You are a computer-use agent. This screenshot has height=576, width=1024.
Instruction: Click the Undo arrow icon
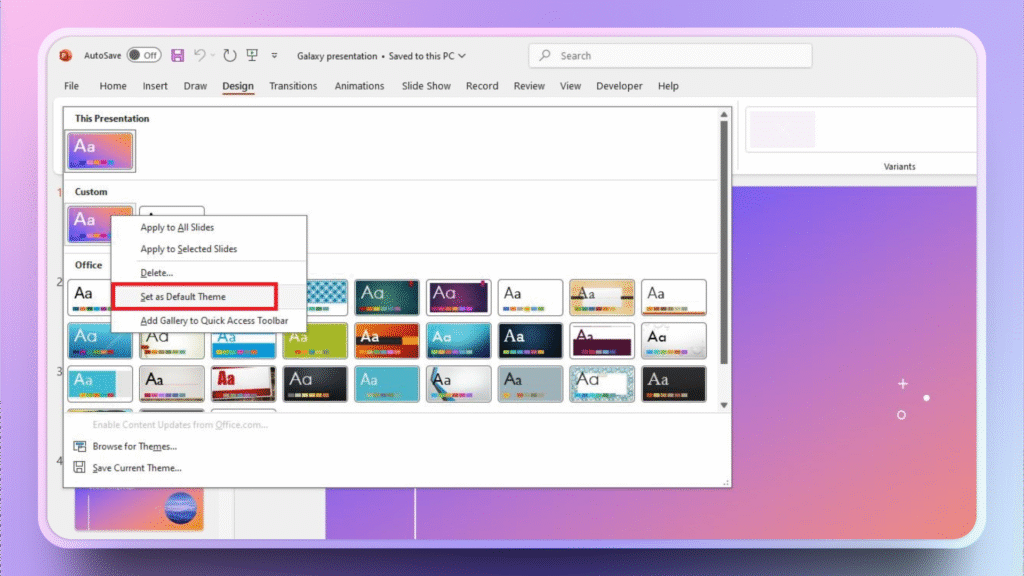point(200,56)
